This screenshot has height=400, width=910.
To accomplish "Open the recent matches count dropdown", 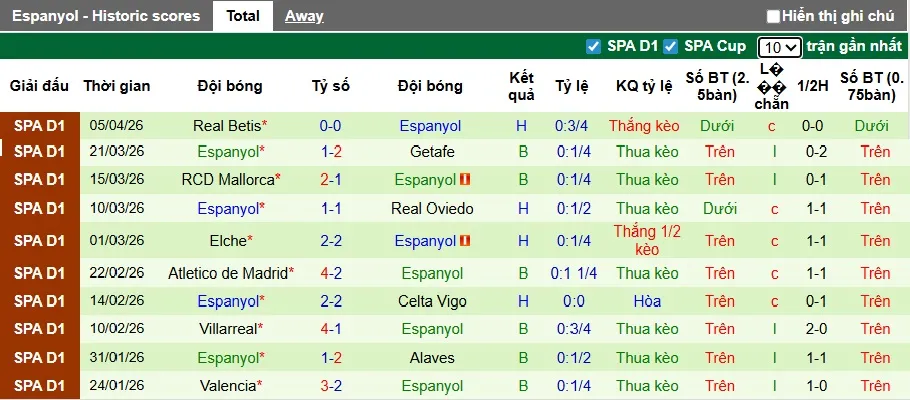I will [x=779, y=47].
